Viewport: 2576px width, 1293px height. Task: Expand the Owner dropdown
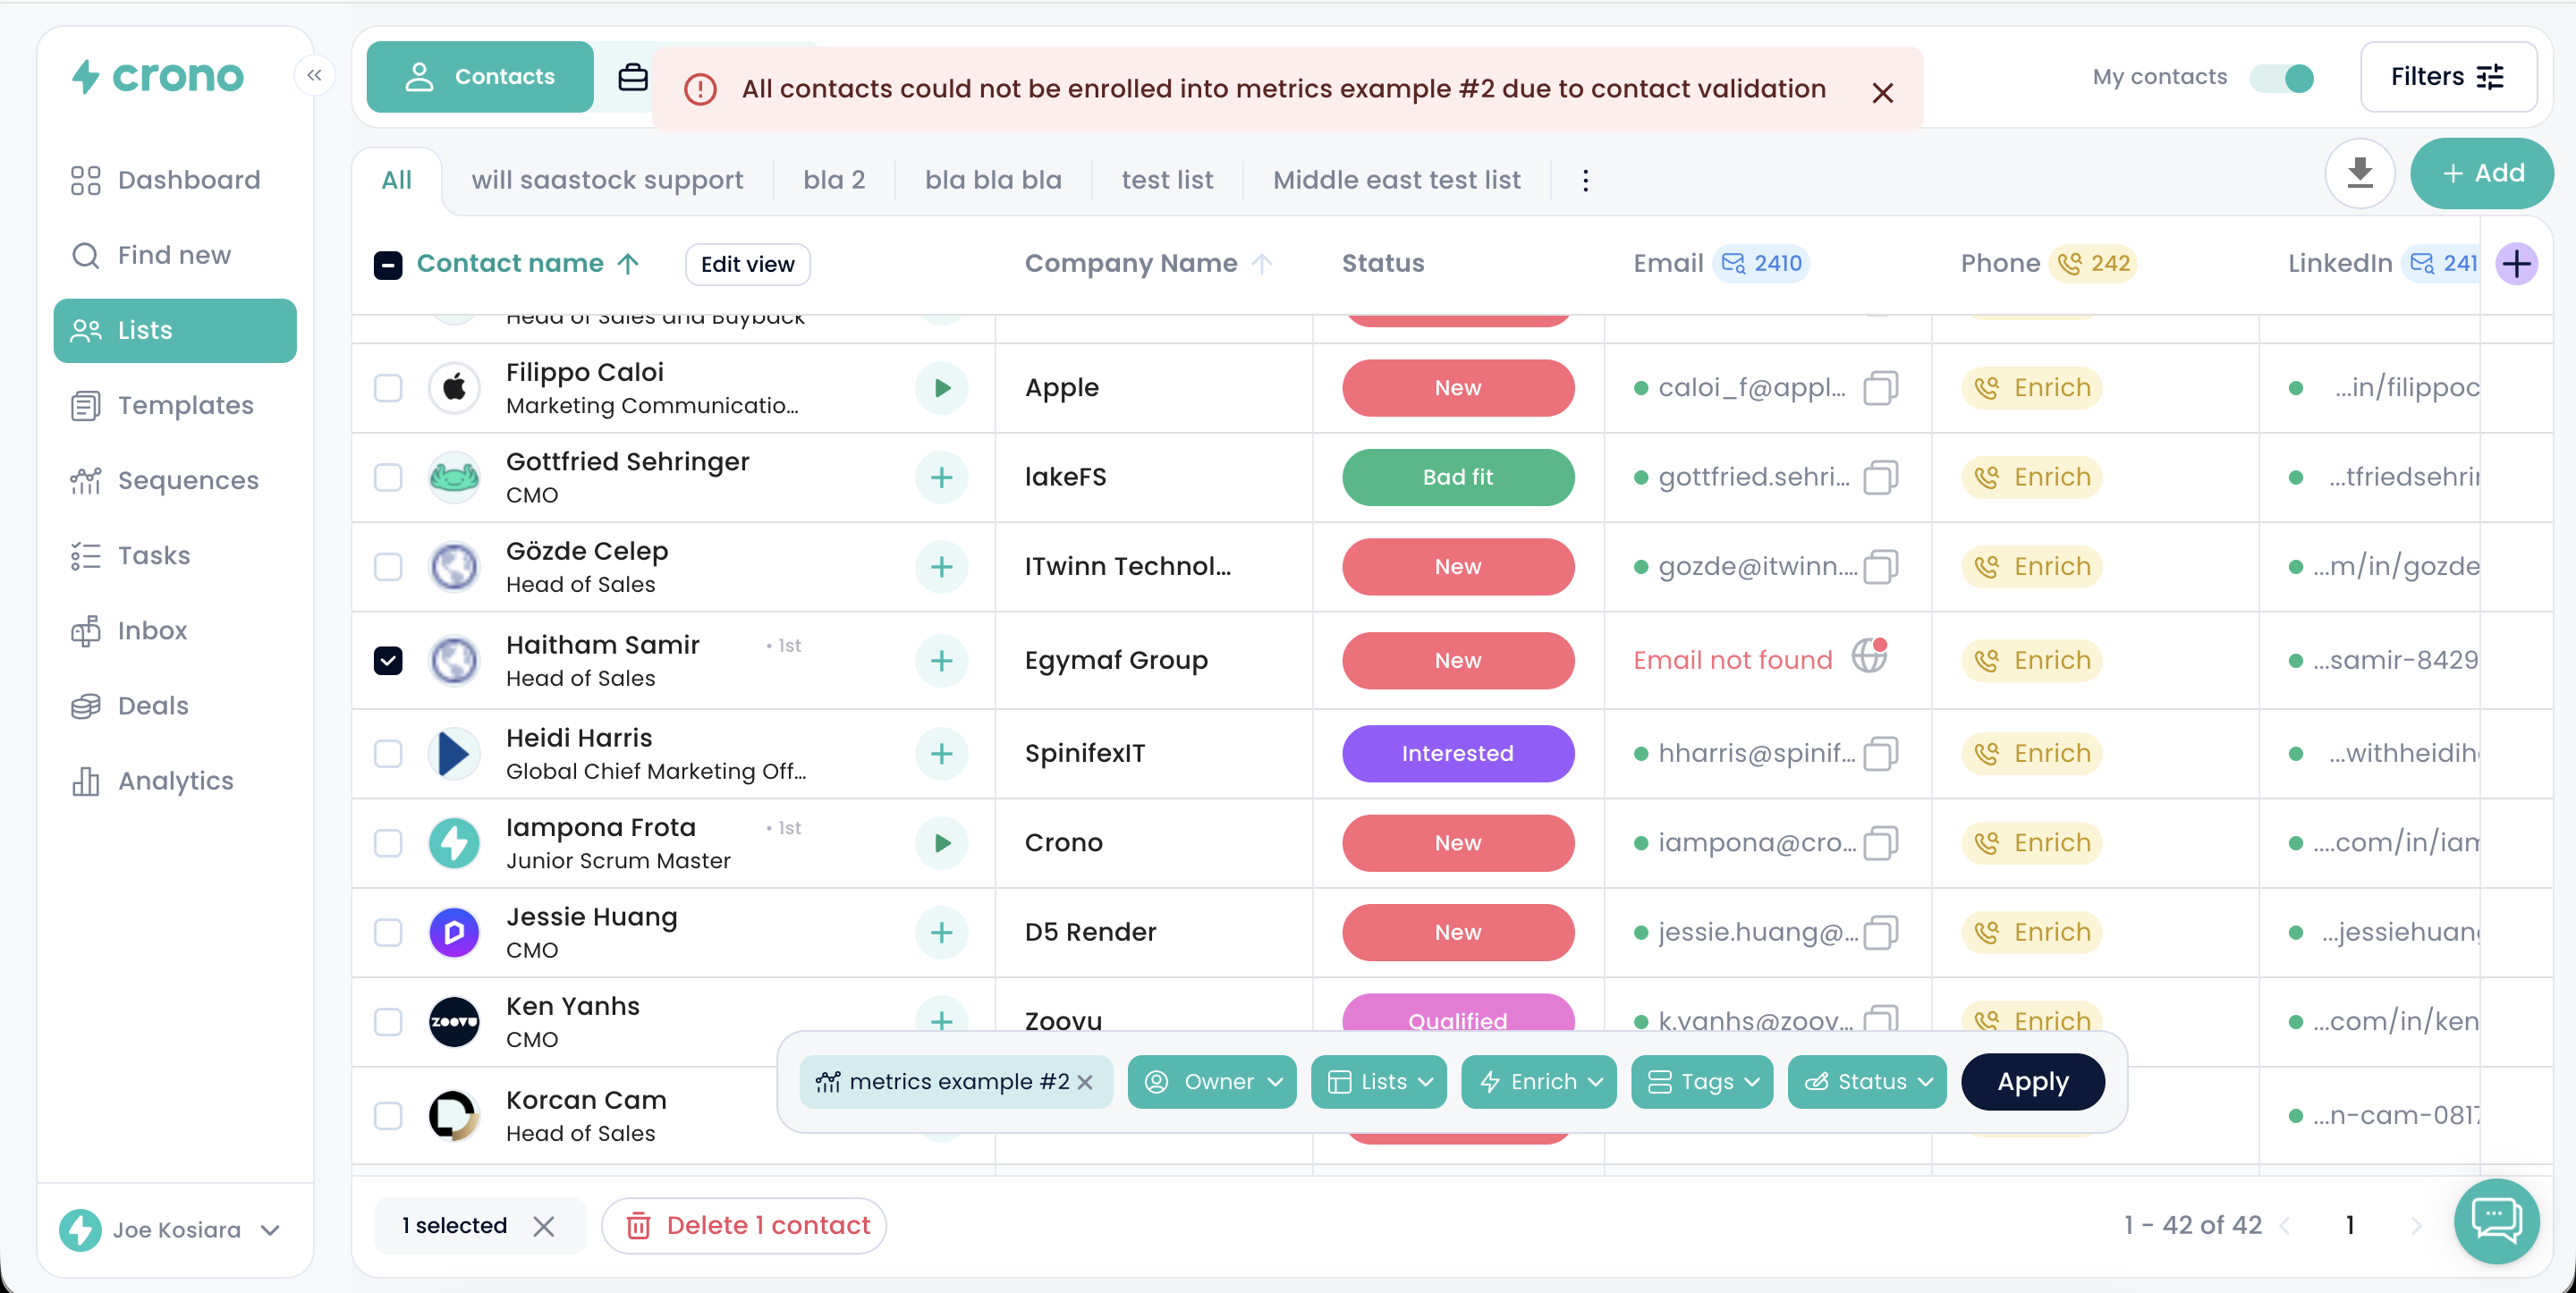point(1212,1082)
